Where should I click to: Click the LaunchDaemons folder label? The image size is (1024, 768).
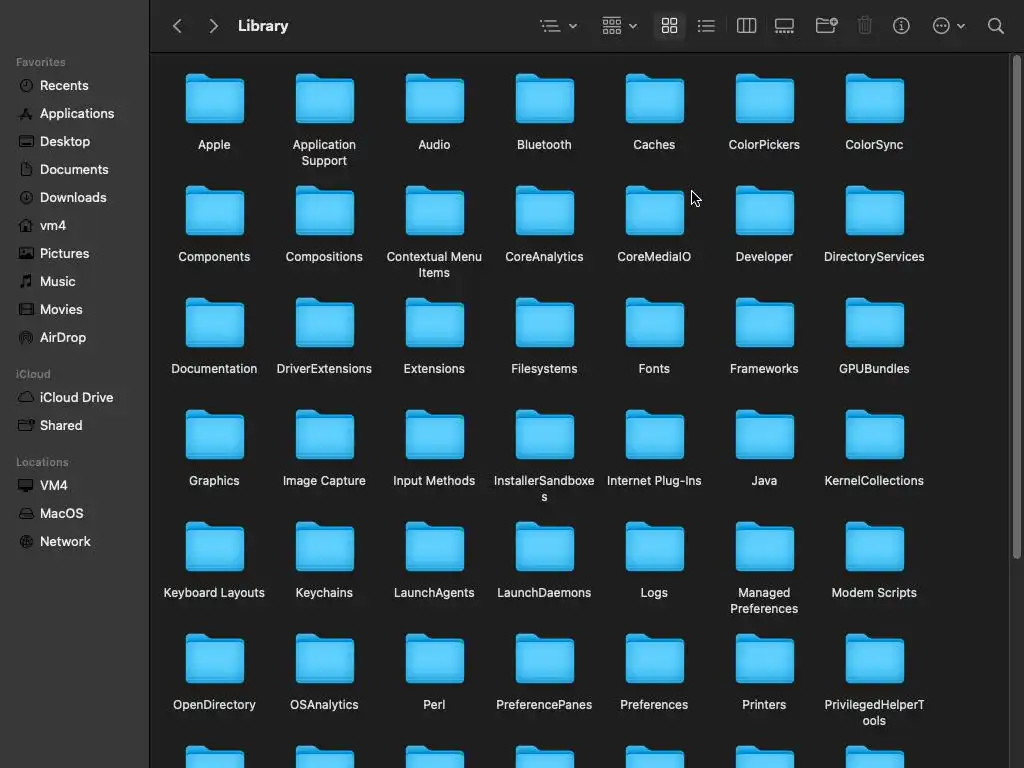[544, 593]
